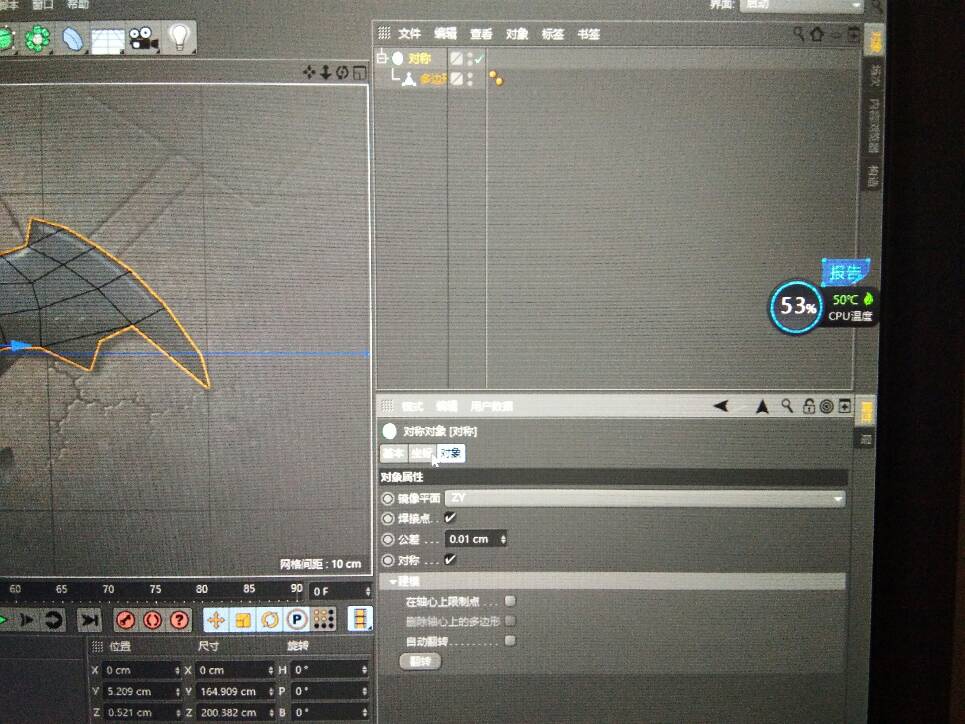
Task: Enable 在轴心上限制点 checkbox
Action: tap(510, 601)
